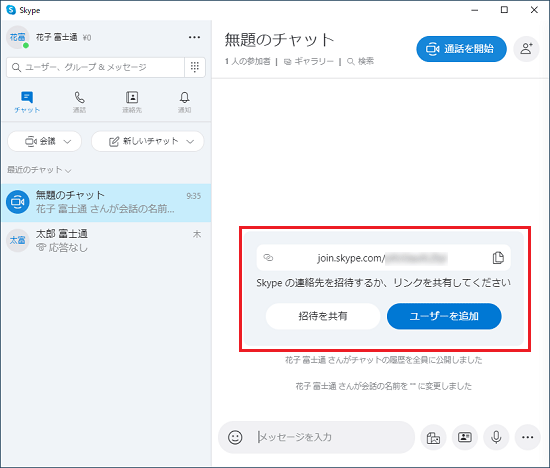
Task: Click the ¥0 Skype credit balance
Action: [87, 38]
